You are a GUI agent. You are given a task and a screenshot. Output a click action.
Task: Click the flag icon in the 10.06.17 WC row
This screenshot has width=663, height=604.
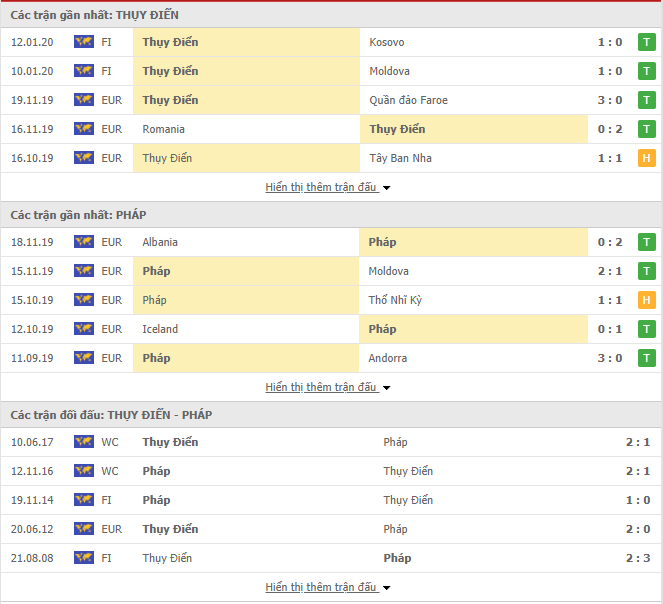point(84,442)
